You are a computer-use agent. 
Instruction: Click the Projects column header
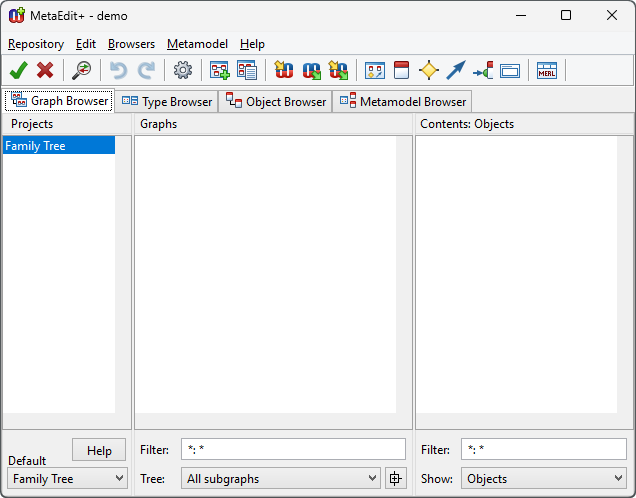67,124
